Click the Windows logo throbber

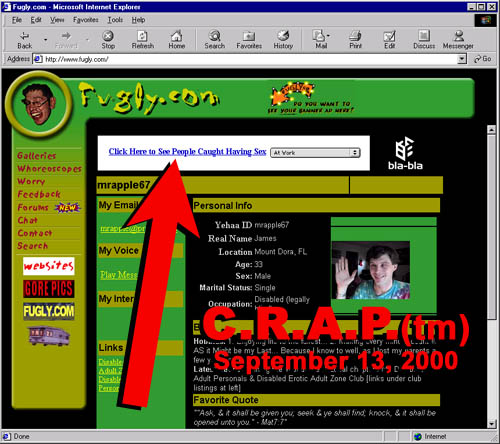(x=485, y=20)
